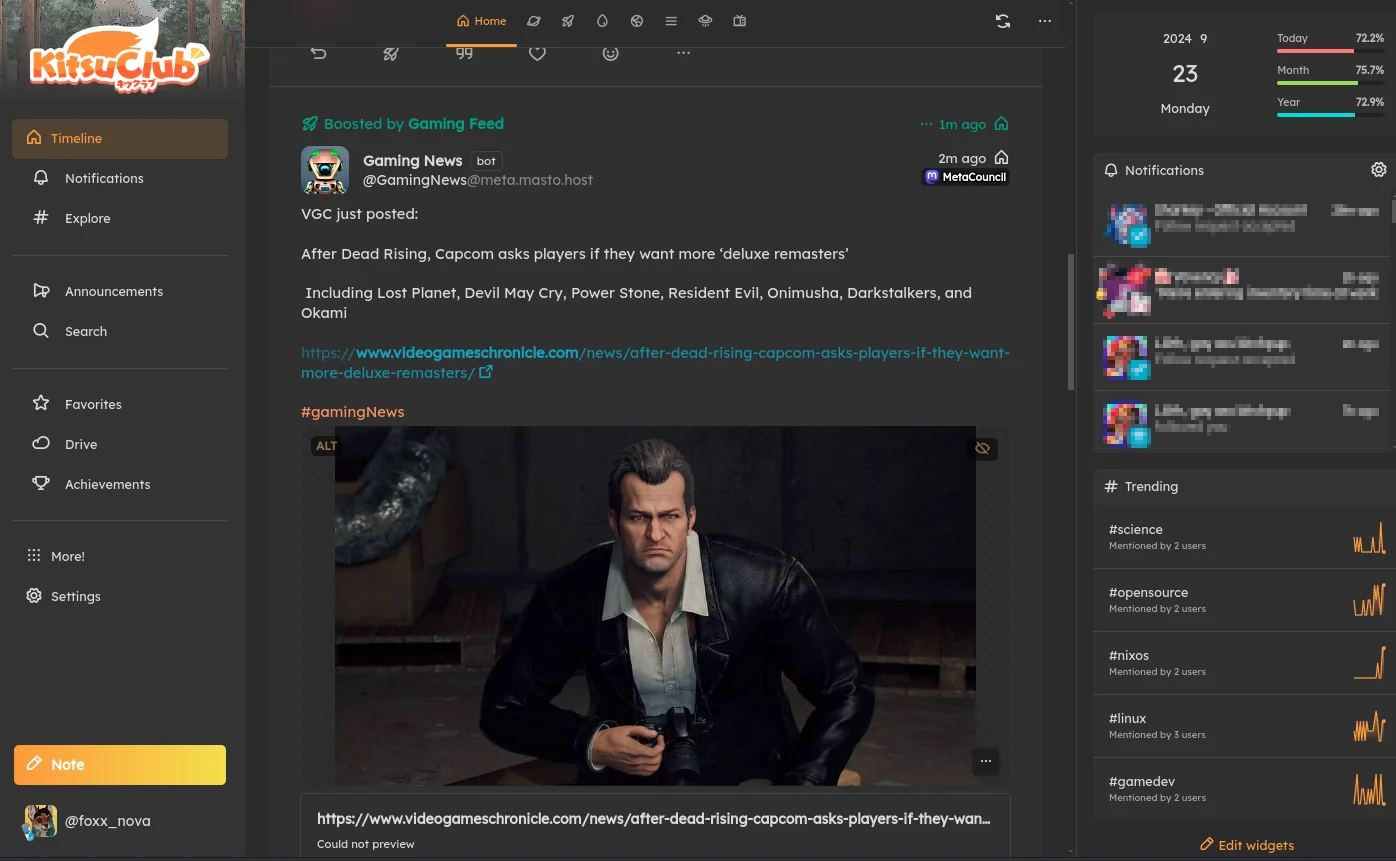Open the Gaming Feed booster profile link
The height and width of the screenshot is (861, 1396).
pos(456,124)
